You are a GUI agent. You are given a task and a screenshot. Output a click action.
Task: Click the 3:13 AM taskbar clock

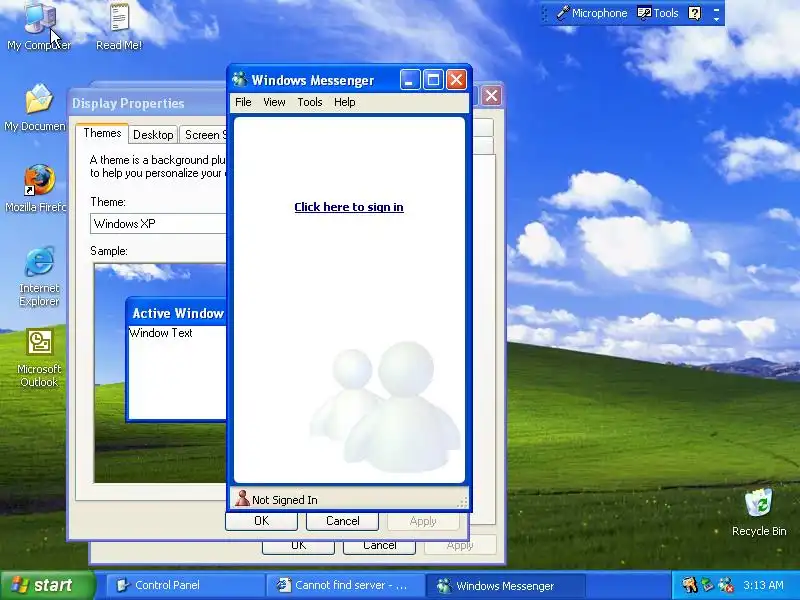click(x=763, y=585)
